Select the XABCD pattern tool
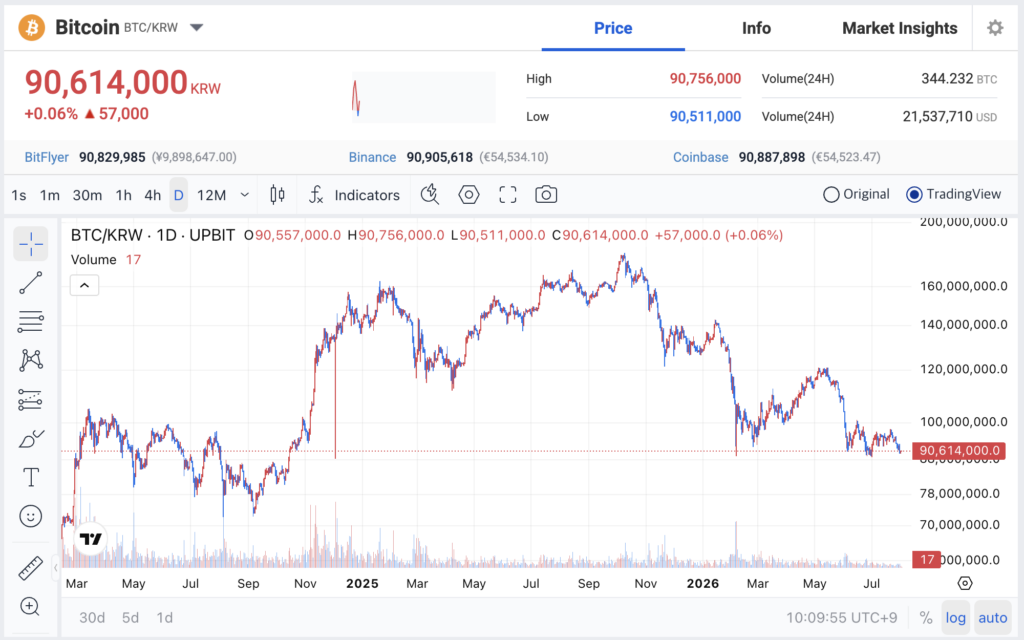Screen dimensions: 1024x640 [31, 360]
